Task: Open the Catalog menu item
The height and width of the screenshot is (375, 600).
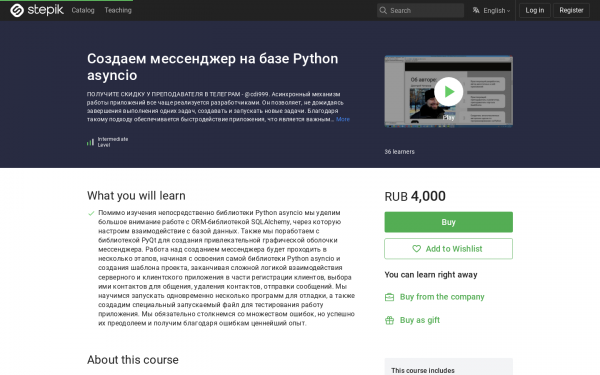Action: tap(83, 10)
